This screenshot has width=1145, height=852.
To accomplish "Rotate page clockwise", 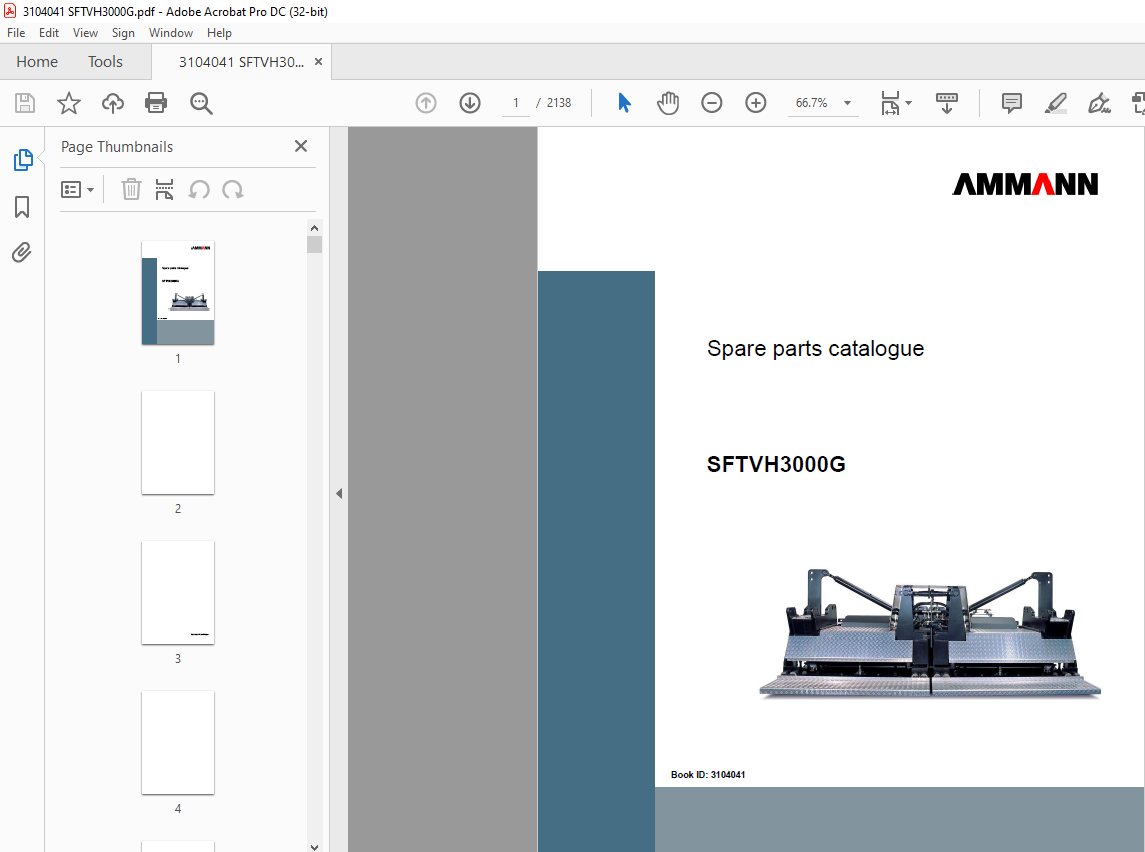I will click(232, 190).
